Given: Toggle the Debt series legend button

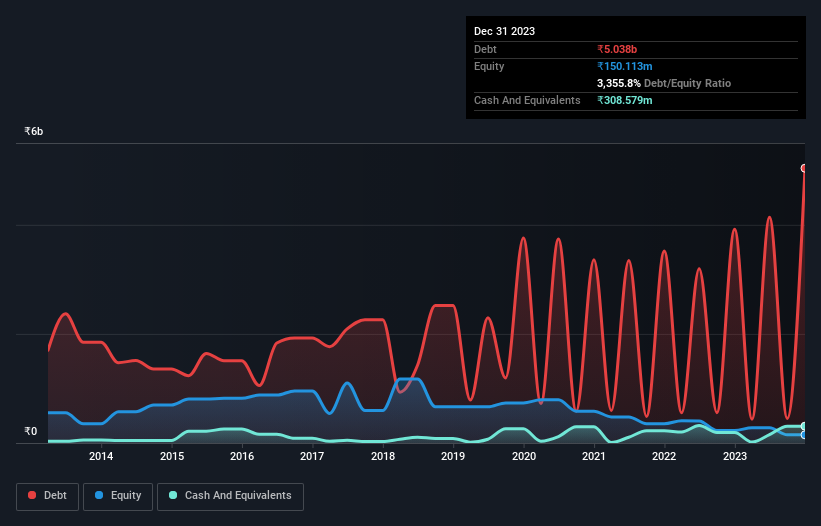Looking at the screenshot, I should coord(47,496).
